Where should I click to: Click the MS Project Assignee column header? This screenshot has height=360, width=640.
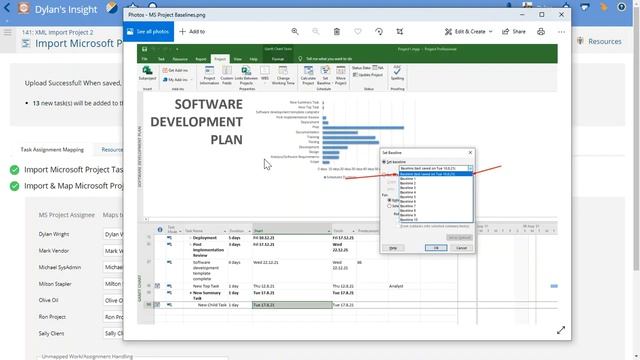[x=67, y=215]
